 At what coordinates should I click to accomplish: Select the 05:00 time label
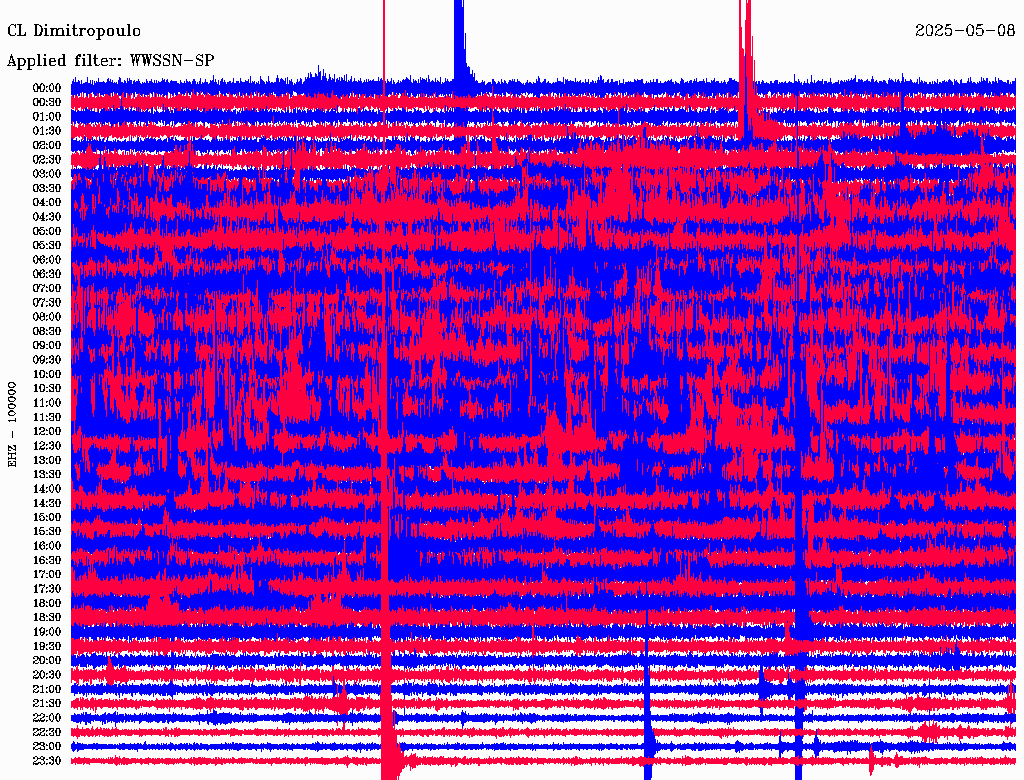click(47, 231)
